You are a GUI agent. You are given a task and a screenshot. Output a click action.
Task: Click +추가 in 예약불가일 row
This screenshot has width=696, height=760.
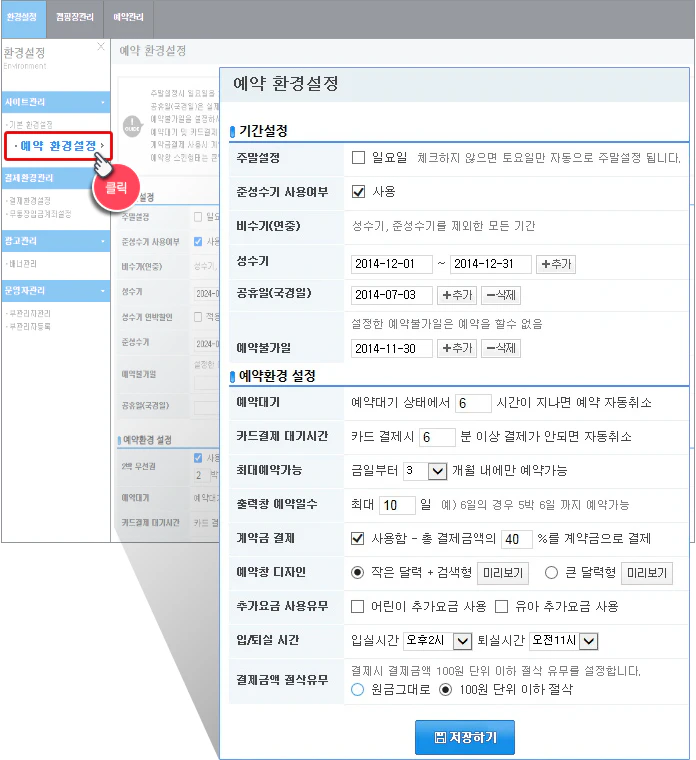coord(457,348)
